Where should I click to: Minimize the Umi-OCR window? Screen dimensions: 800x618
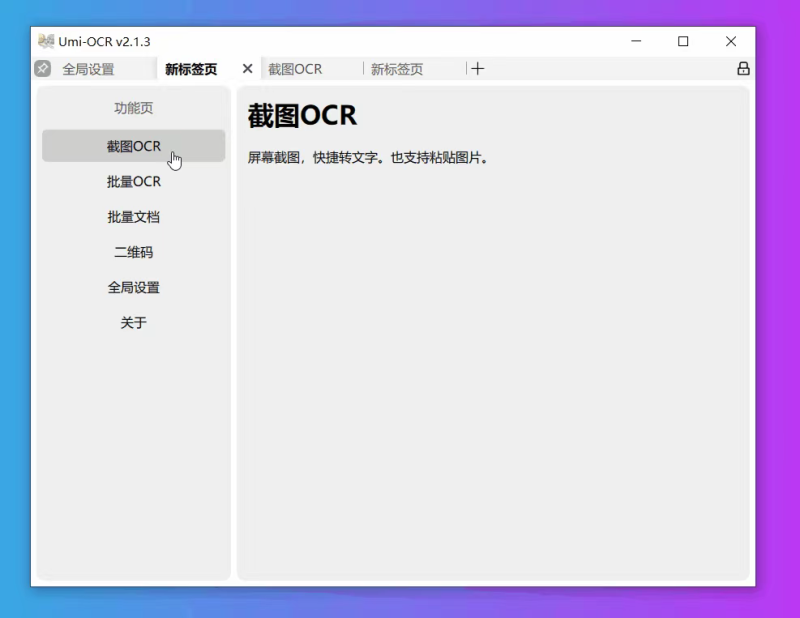[637, 41]
